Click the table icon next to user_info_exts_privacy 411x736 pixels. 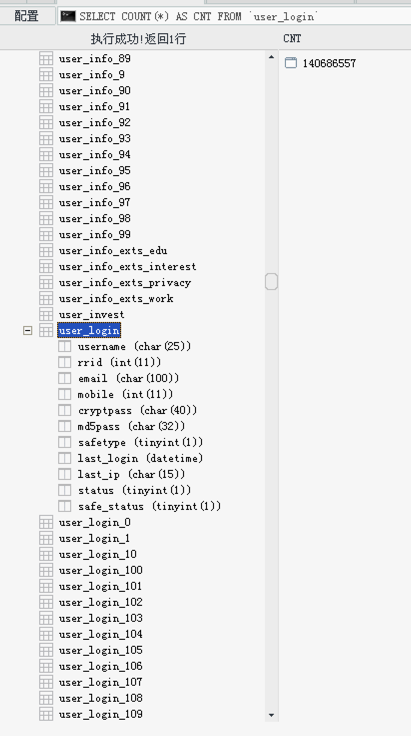pos(46,283)
